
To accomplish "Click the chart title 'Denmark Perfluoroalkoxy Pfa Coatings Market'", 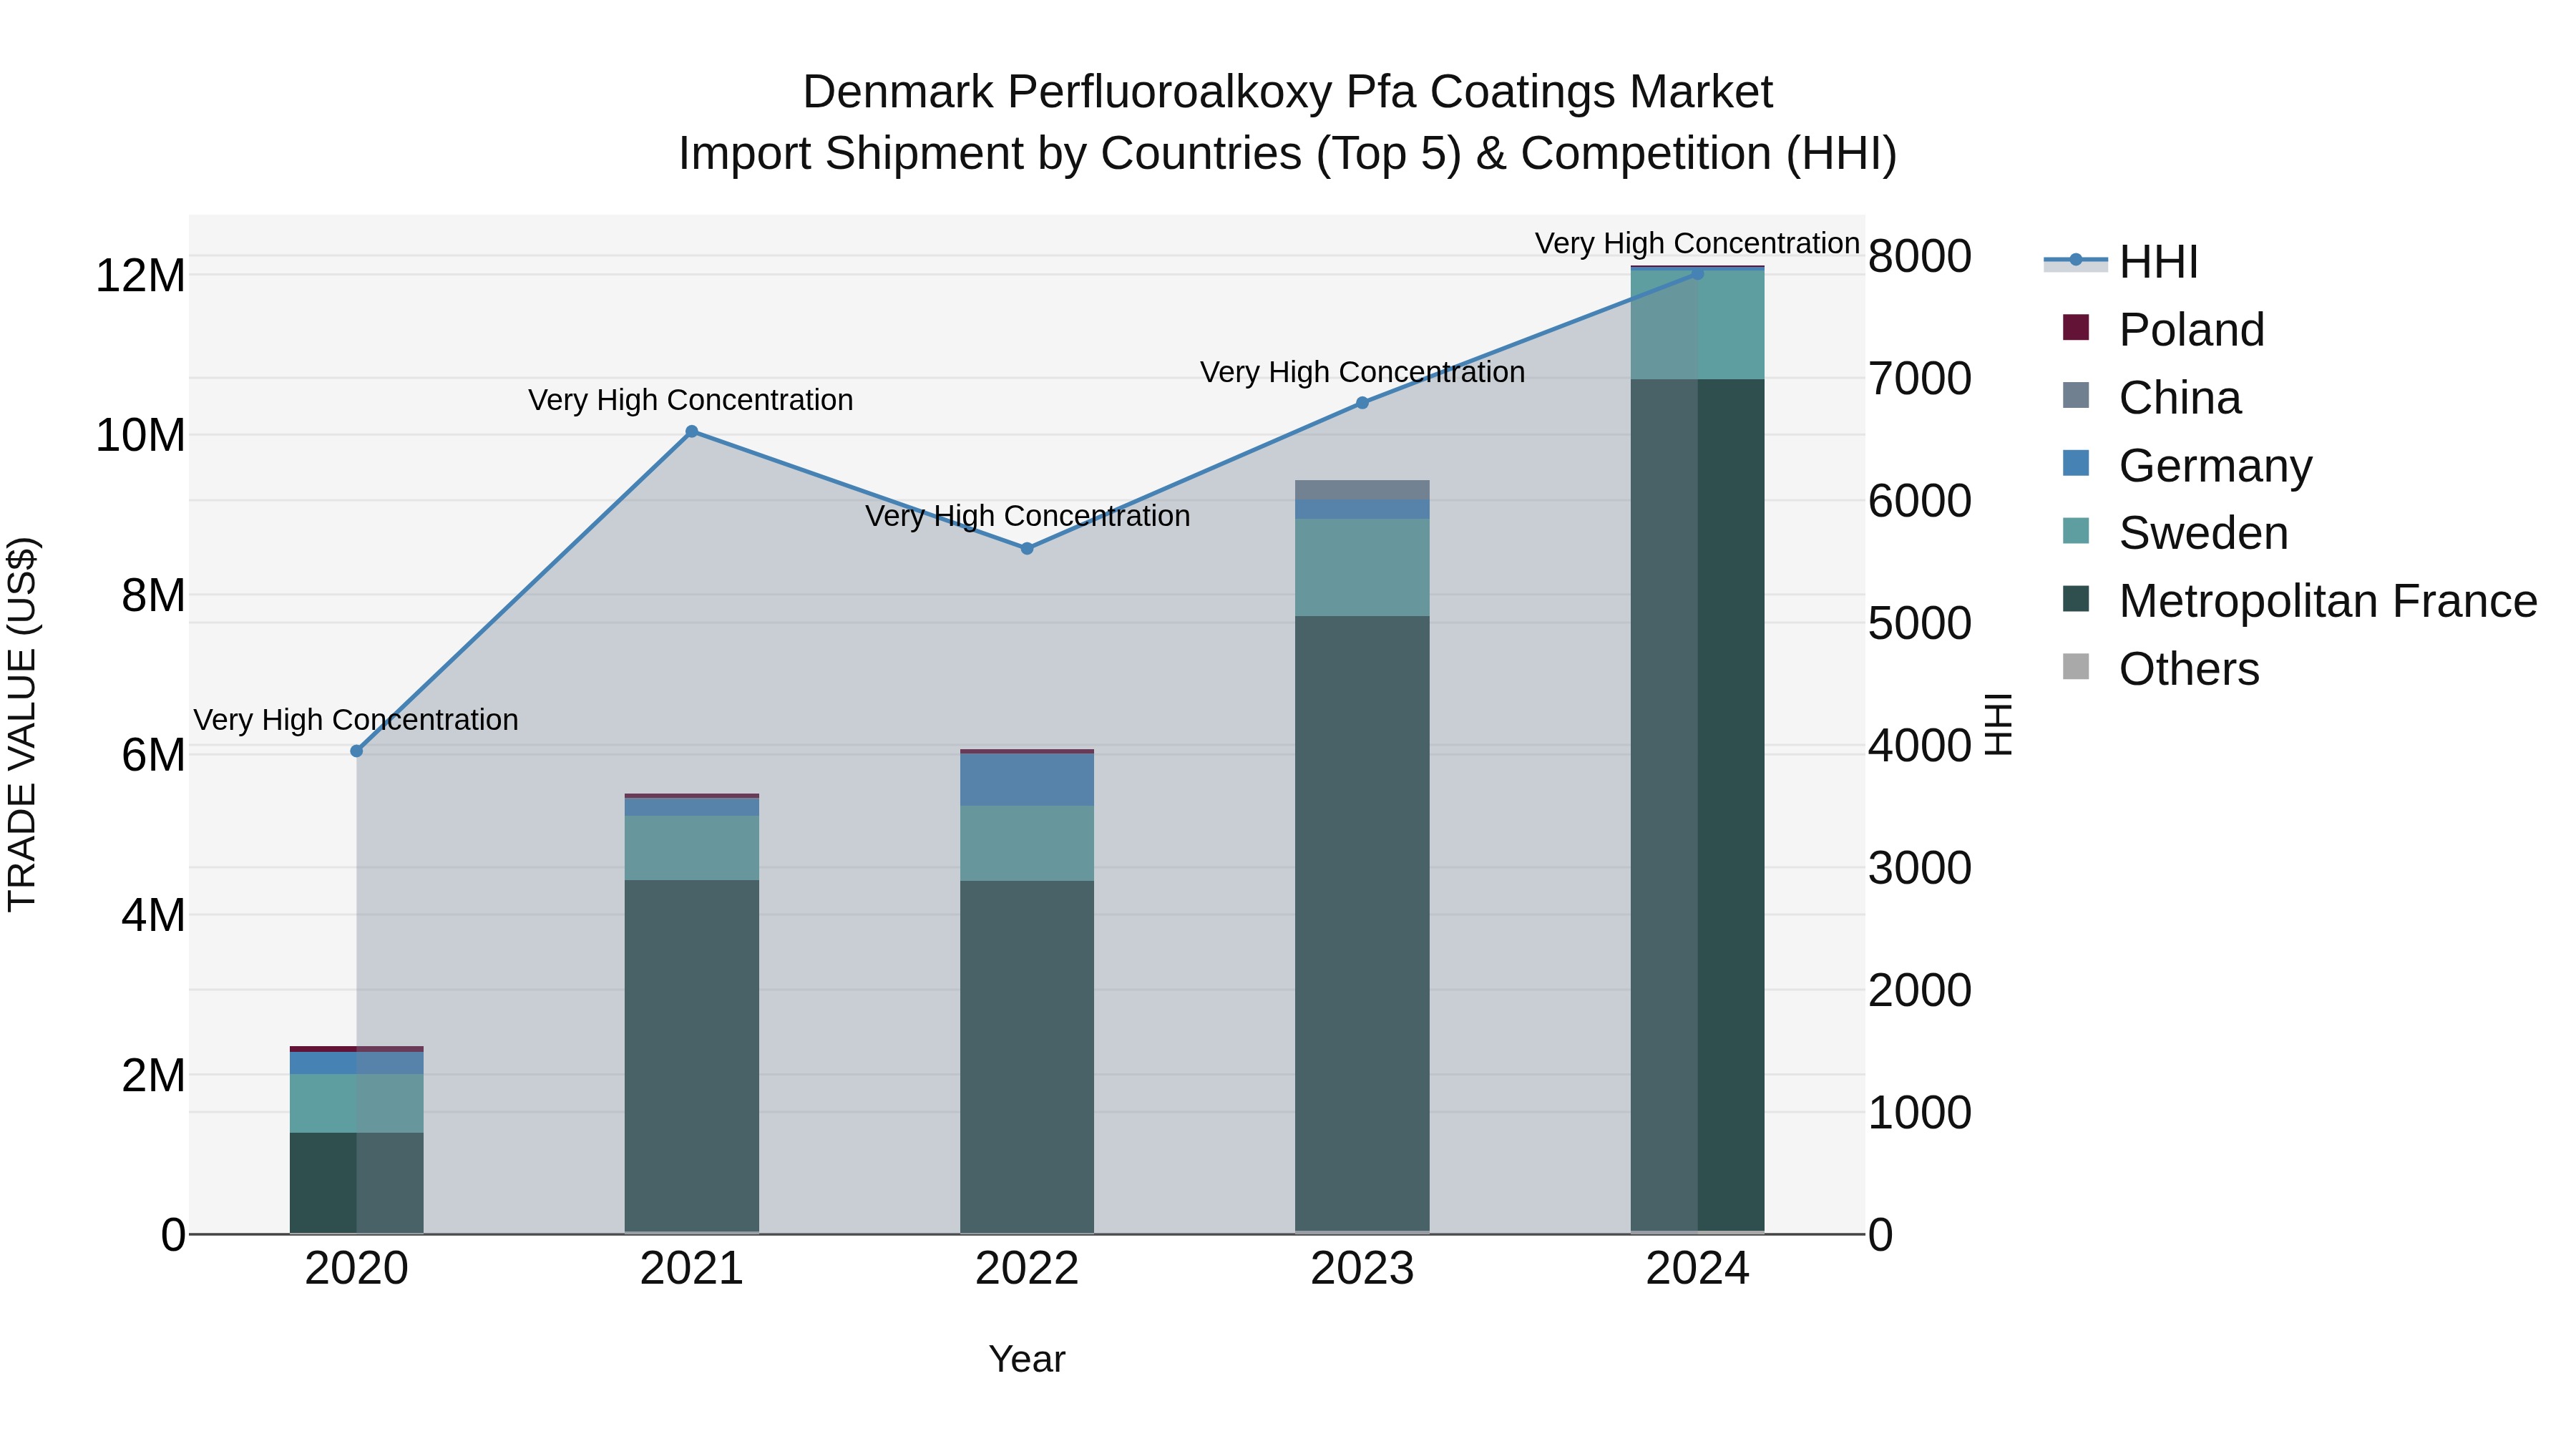I will click(1287, 92).
